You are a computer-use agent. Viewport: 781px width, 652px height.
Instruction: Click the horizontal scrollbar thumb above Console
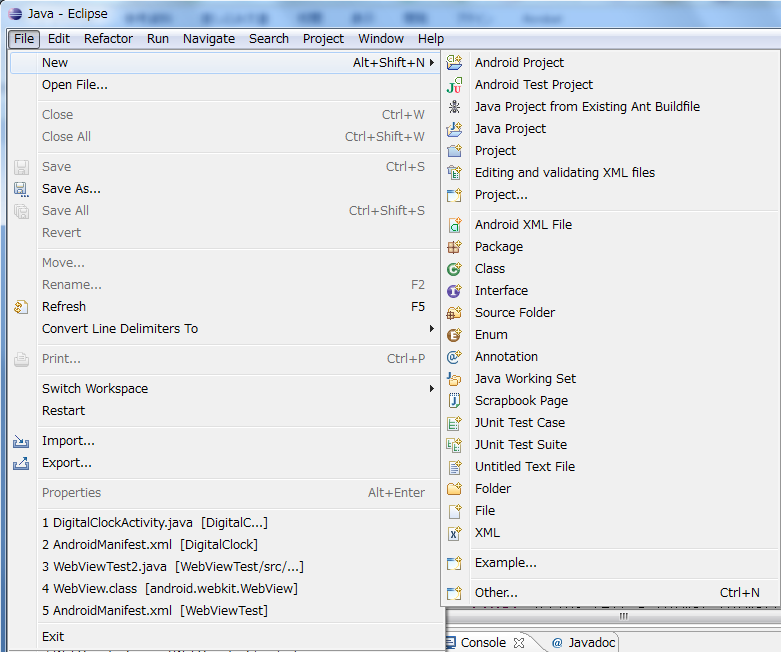pyautogui.click(x=623, y=617)
